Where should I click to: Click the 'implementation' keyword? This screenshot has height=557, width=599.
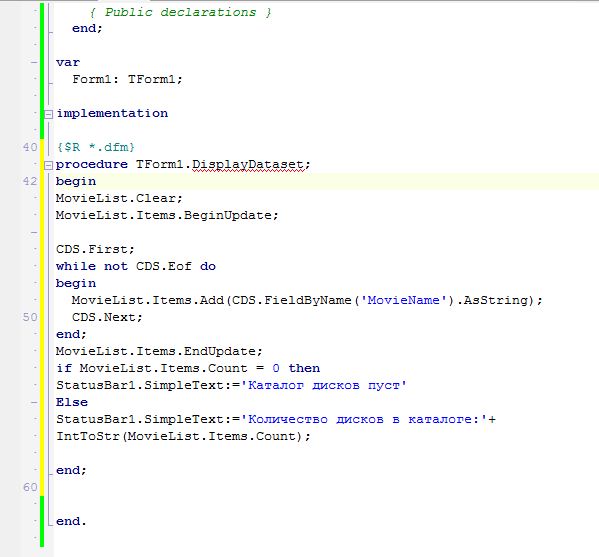tap(112, 113)
